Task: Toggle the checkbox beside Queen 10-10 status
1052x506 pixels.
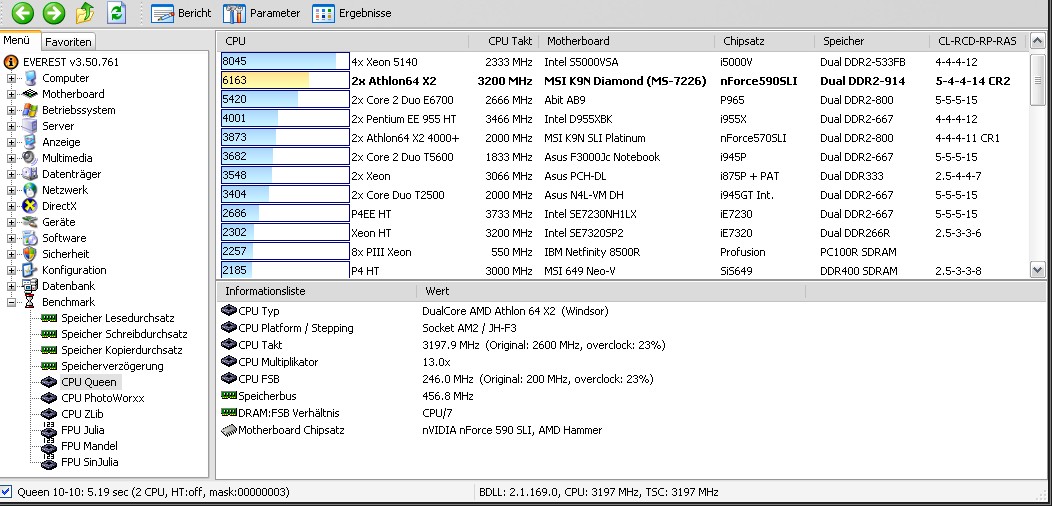Action: pyautogui.click(x=6, y=492)
